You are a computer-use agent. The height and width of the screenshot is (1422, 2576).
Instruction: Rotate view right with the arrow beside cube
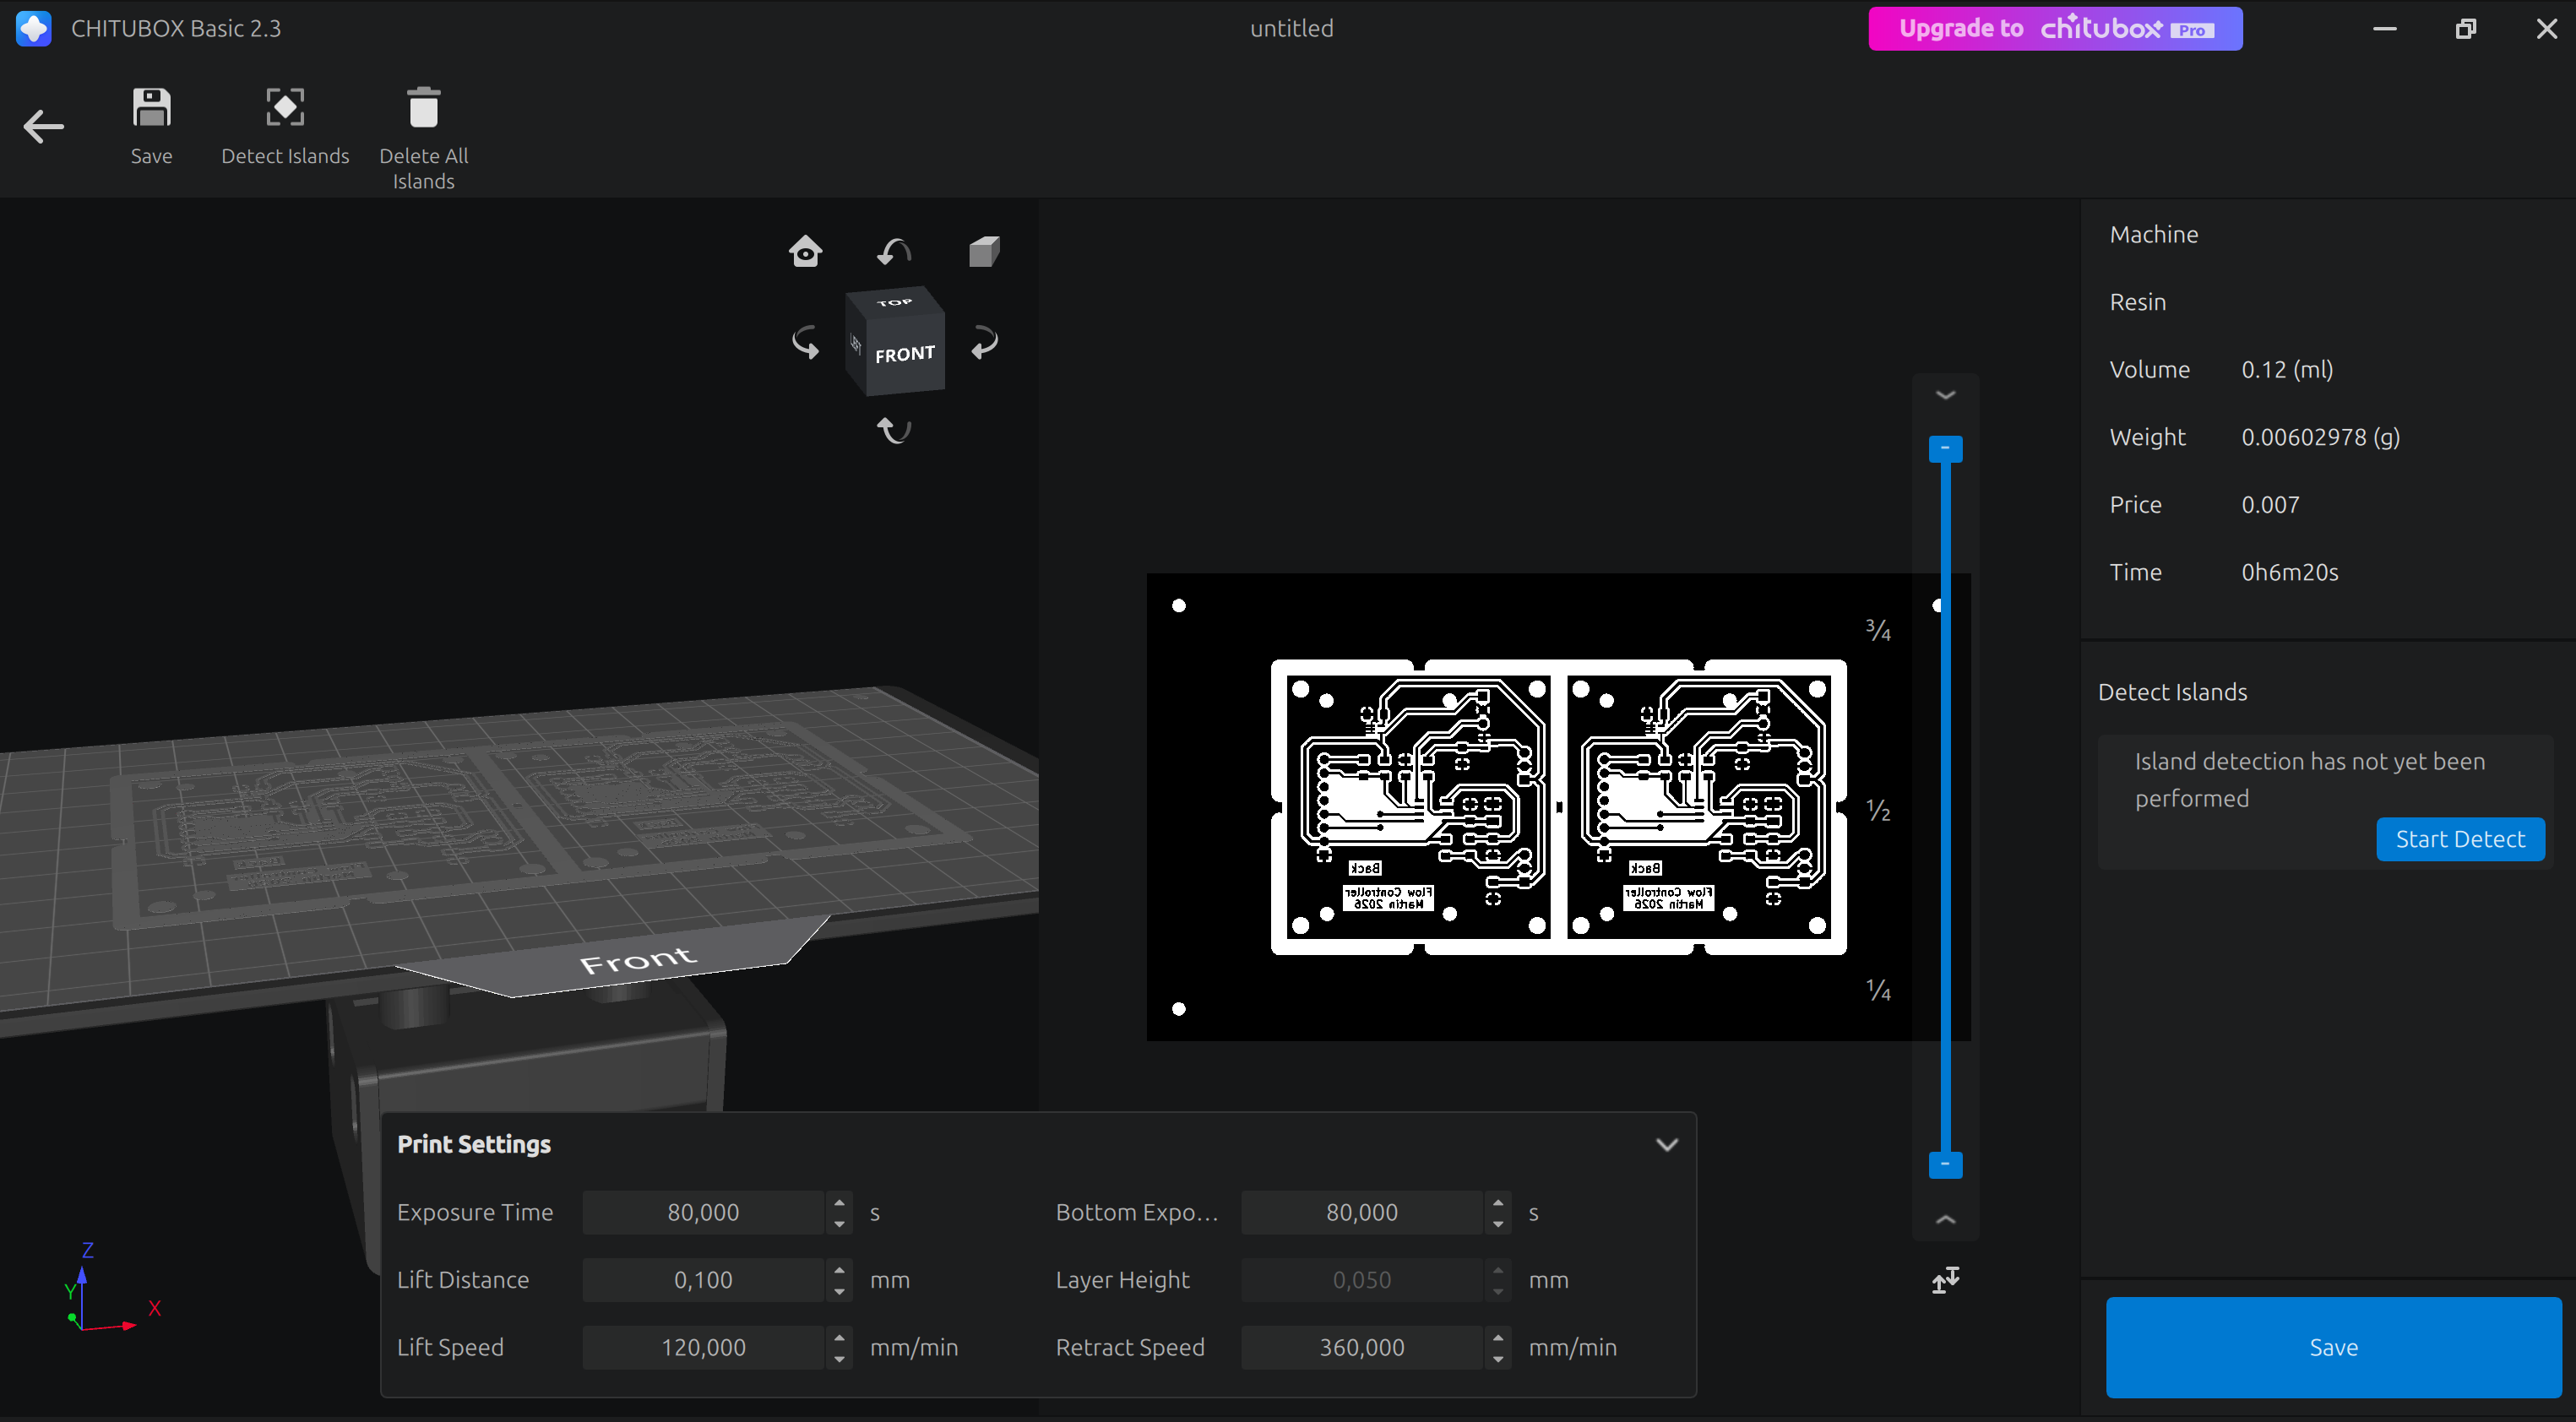point(984,343)
